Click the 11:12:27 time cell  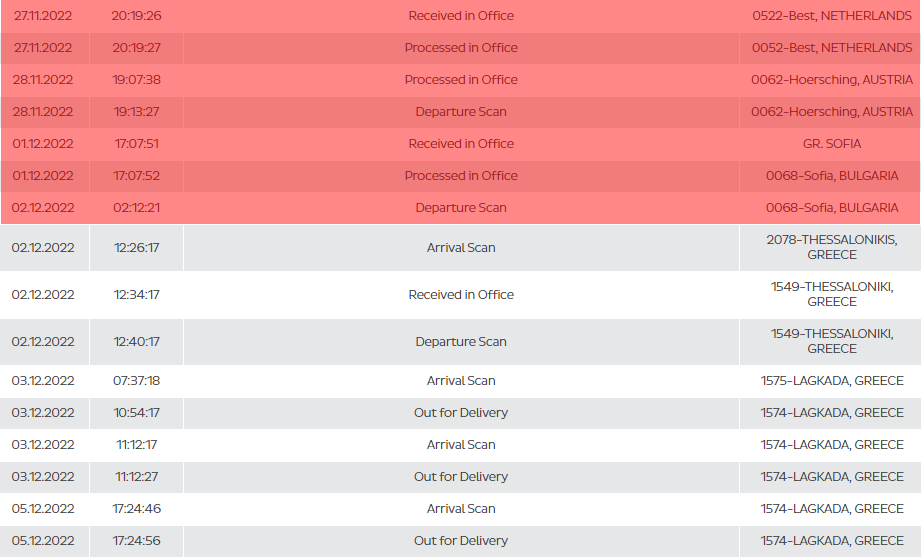[x=136, y=477]
